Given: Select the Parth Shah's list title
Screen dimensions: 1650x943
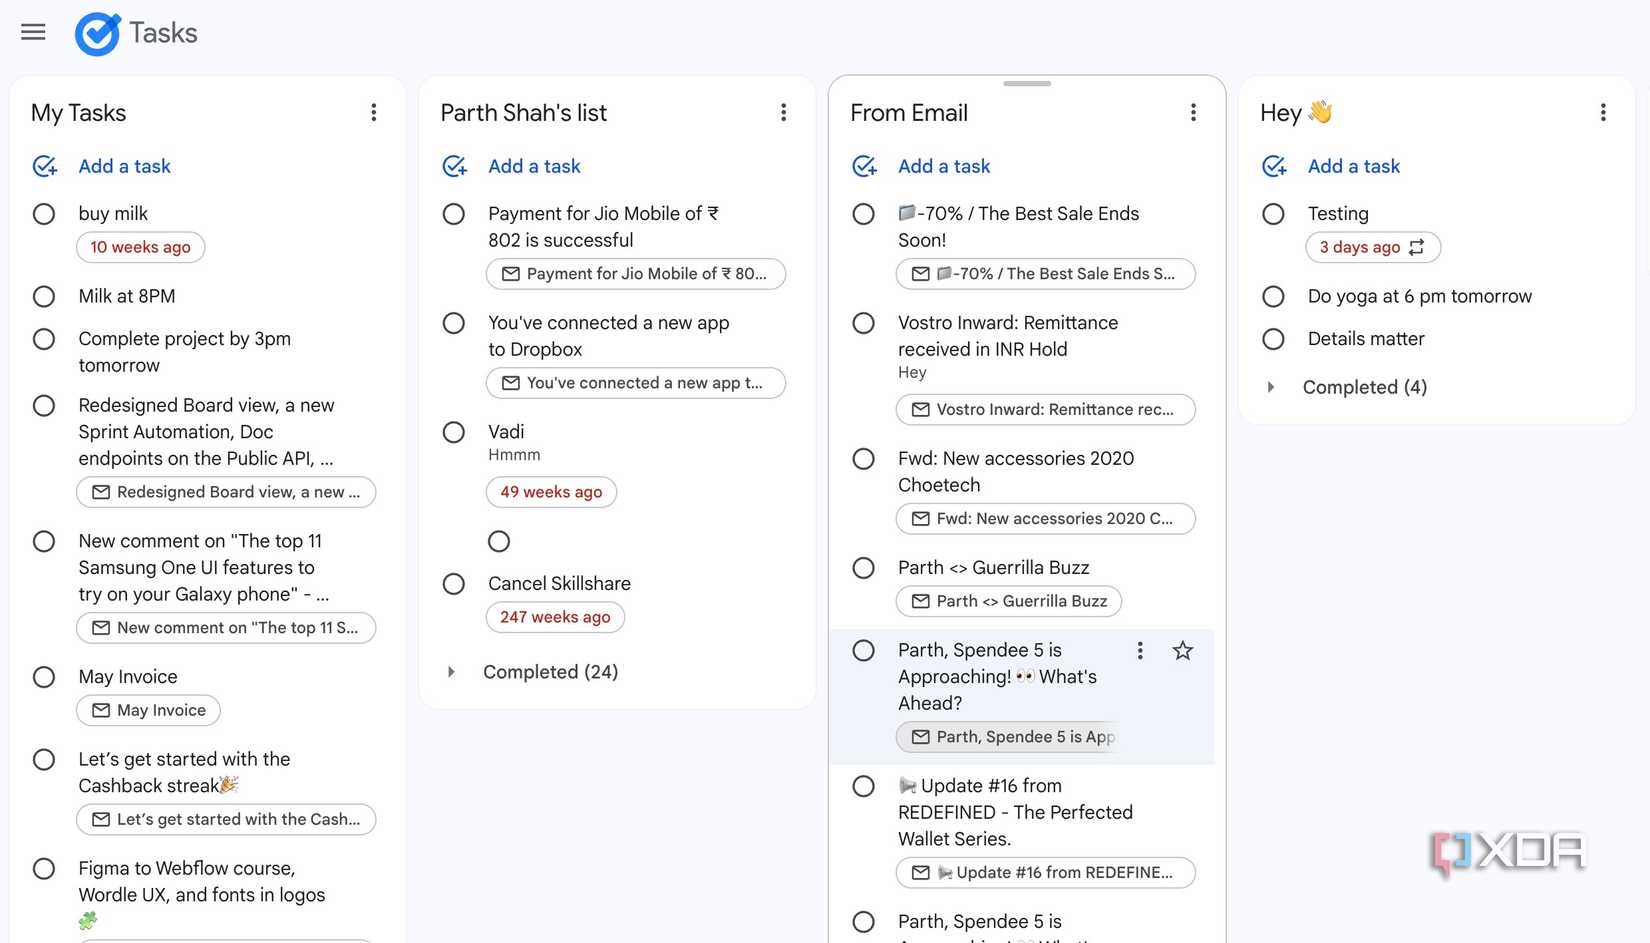Looking at the screenshot, I should pyautogui.click(x=524, y=113).
